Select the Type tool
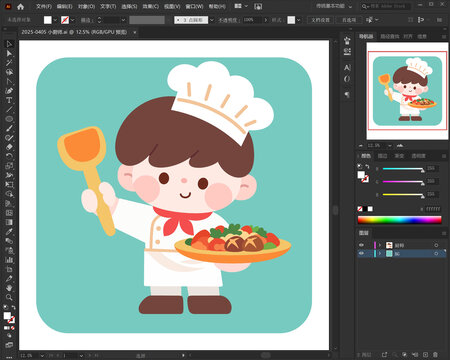Screen dimensions: 450x360 pos(9,100)
